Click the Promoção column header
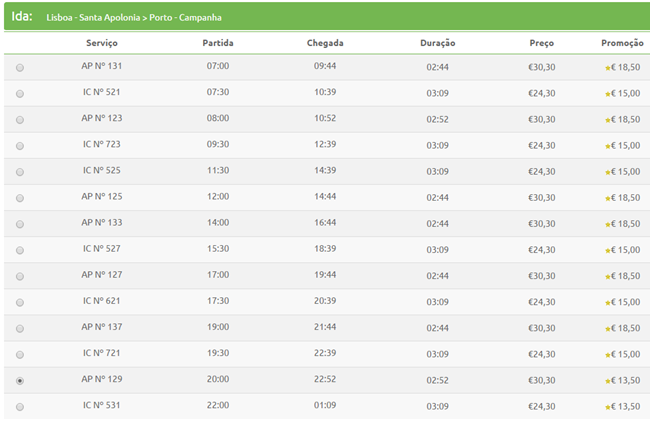650x422 pixels. [x=622, y=43]
